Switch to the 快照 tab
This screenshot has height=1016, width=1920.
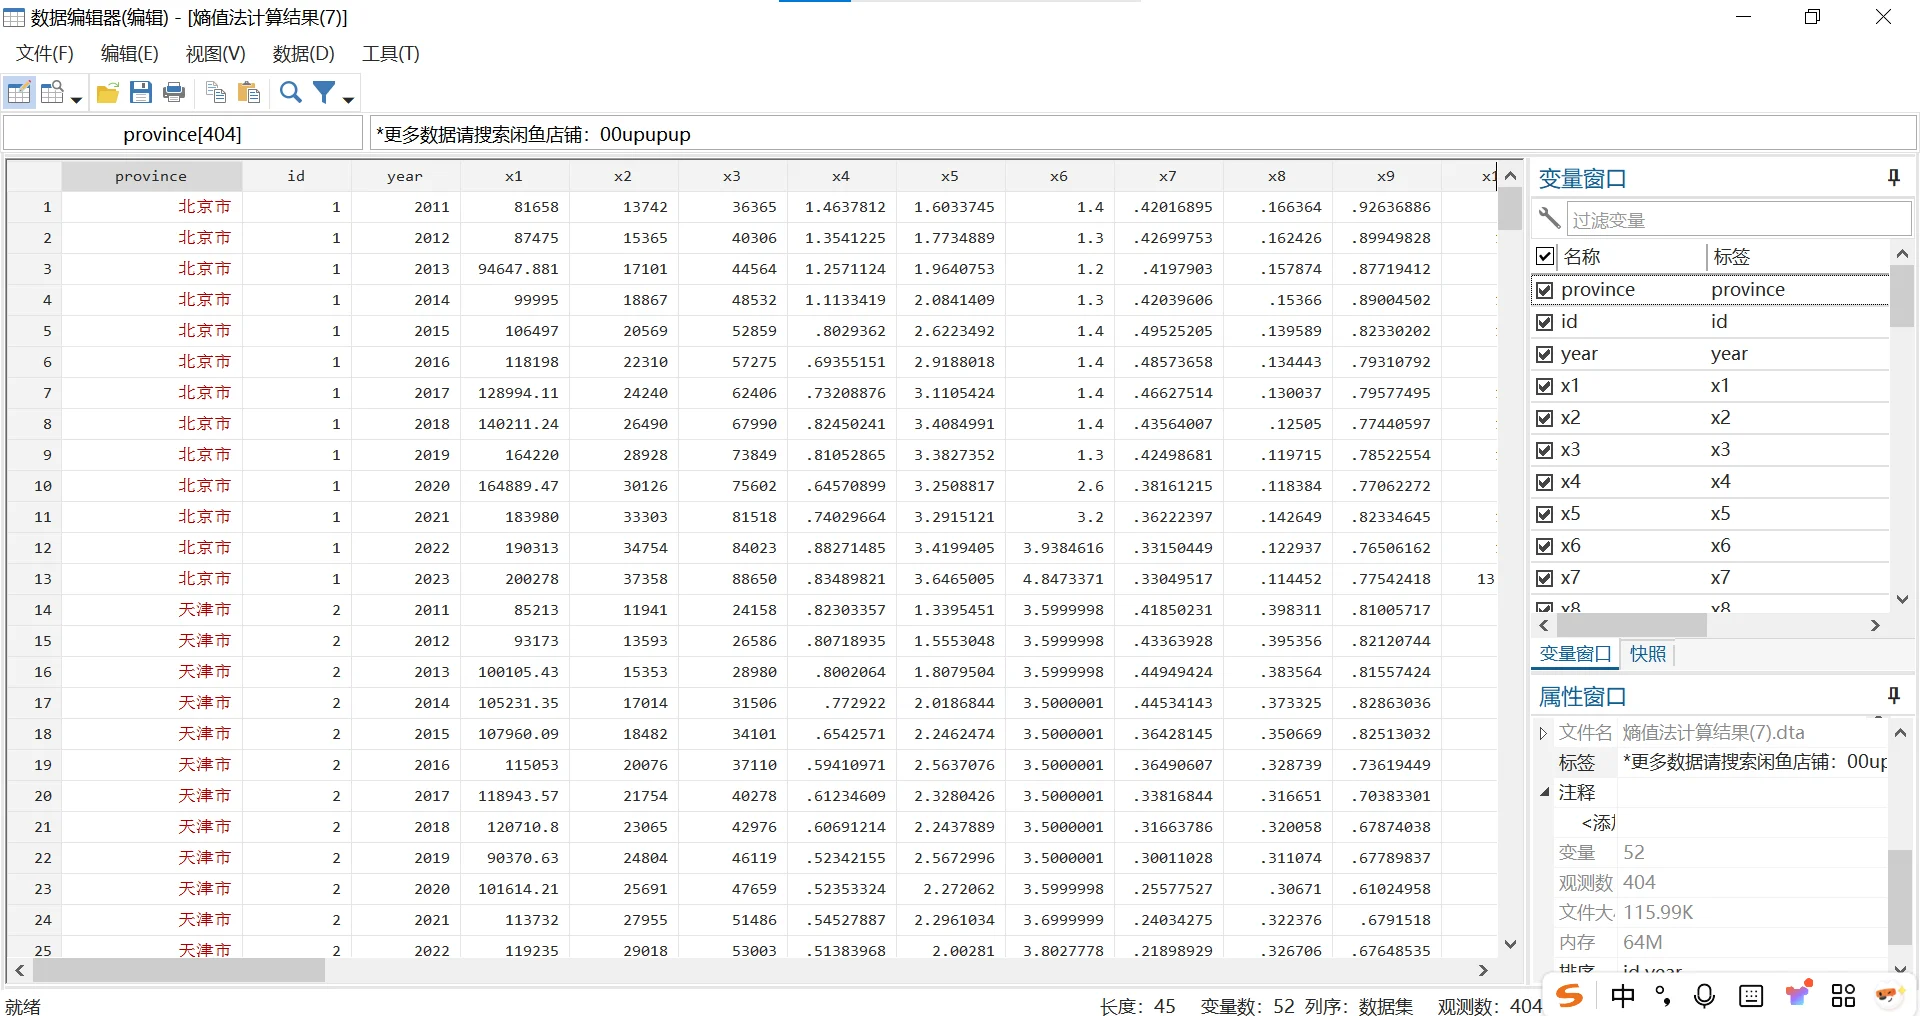click(1647, 653)
